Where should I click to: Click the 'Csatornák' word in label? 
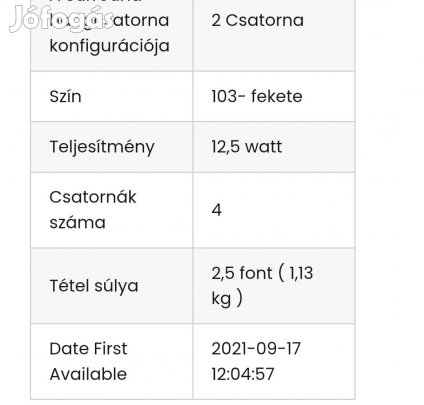(x=93, y=197)
